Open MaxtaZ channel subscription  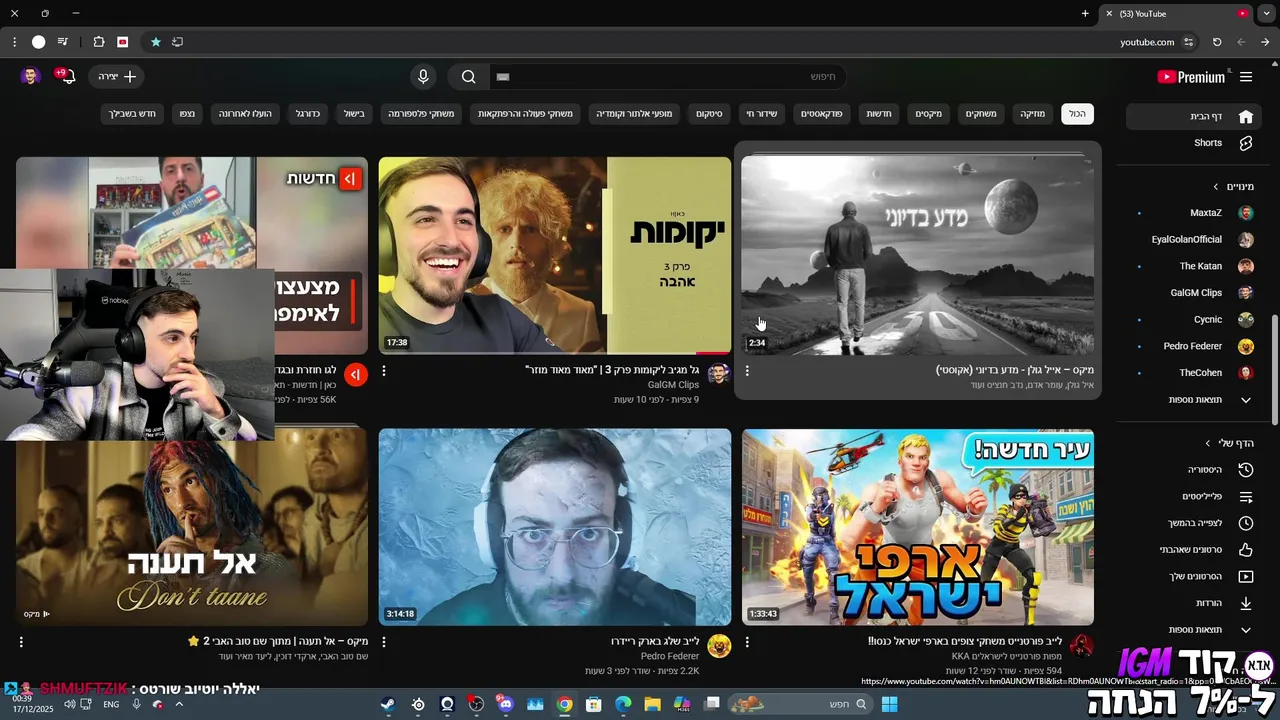coord(1196,213)
